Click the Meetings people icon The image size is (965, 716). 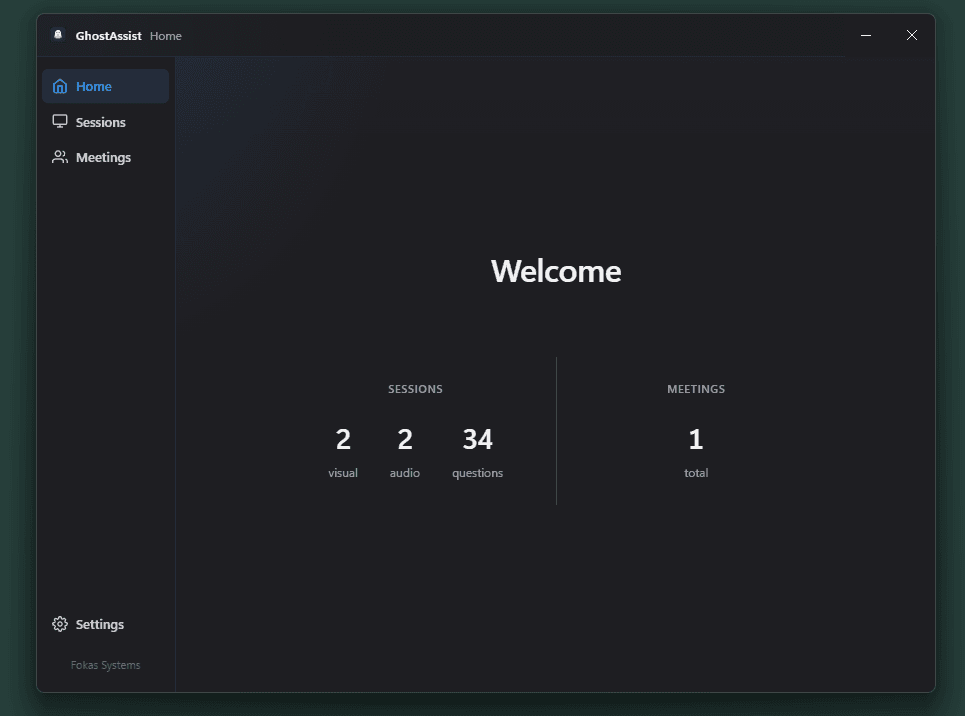pyautogui.click(x=60, y=157)
